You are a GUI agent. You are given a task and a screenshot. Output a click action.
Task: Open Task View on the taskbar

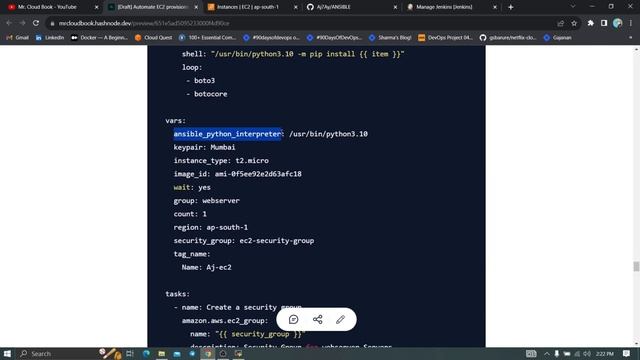click(130, 353)
